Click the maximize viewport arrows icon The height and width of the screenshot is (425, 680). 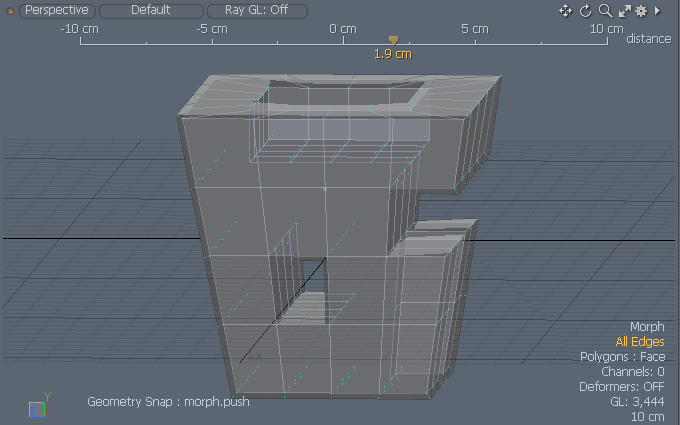click(x=624, y=11)
